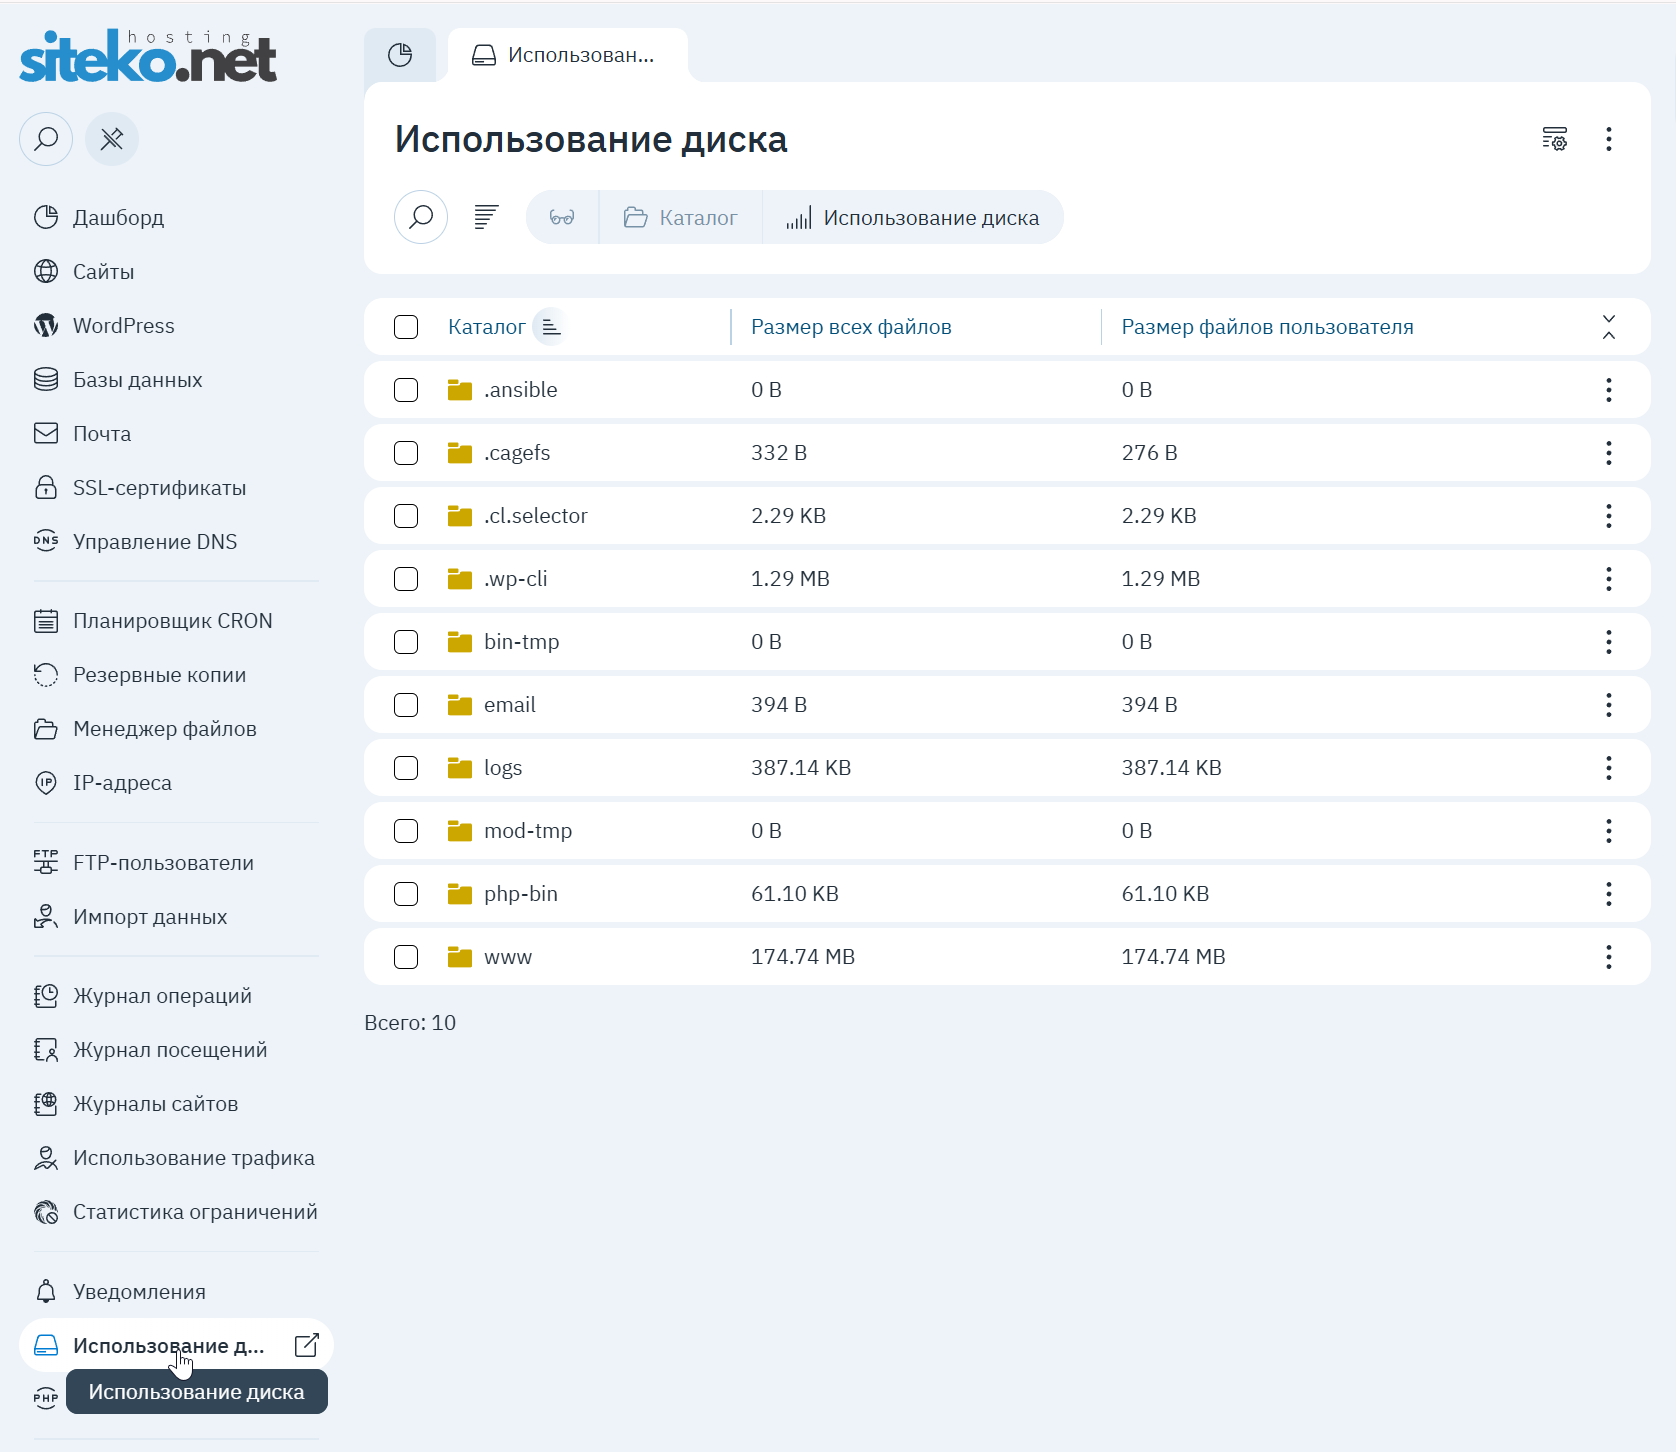The image size is (1676, 1452).
Task: Click the Резервные копии icon
Action: pyautogui.click(x=46, y=675)
